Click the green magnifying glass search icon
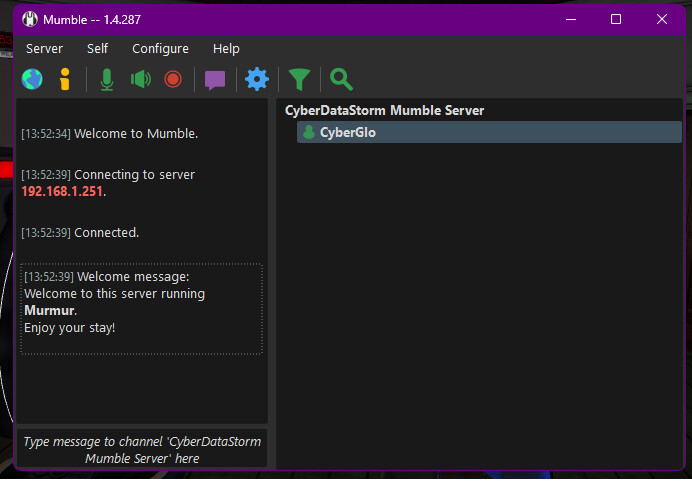The height and width of the screenshot is (500, 692). 342,79
